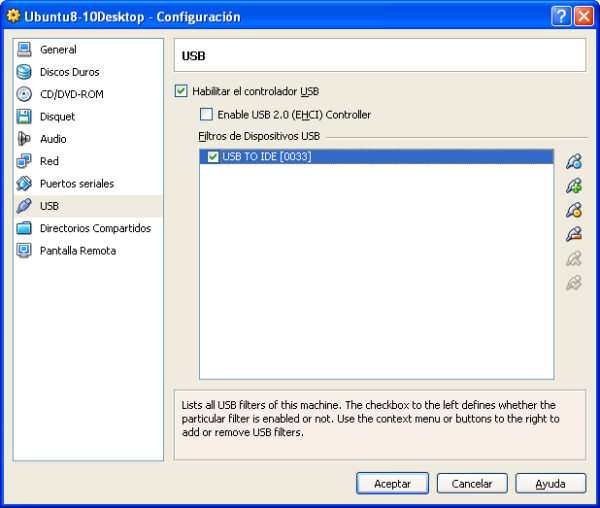Switch to Directorios Compartidos section
Viewport: 600px width, 508px height.
95,228
